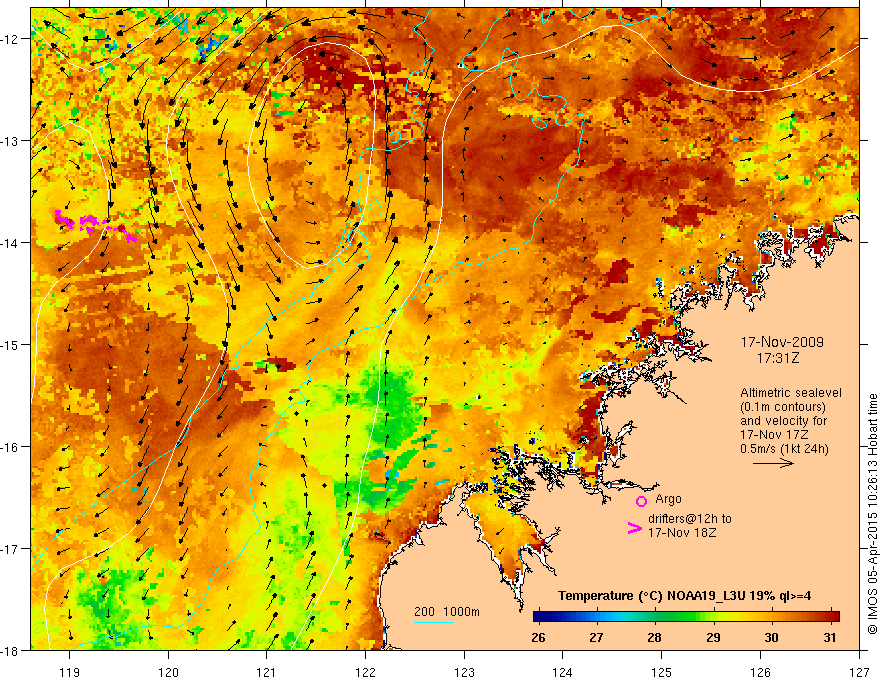The image size is (880, 680).
Task: Click the 'Argo' legend label
Action: 668,499
